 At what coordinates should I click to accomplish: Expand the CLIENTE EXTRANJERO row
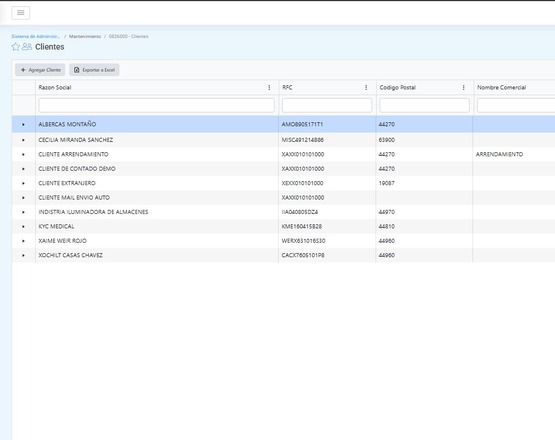click(23, 183)
